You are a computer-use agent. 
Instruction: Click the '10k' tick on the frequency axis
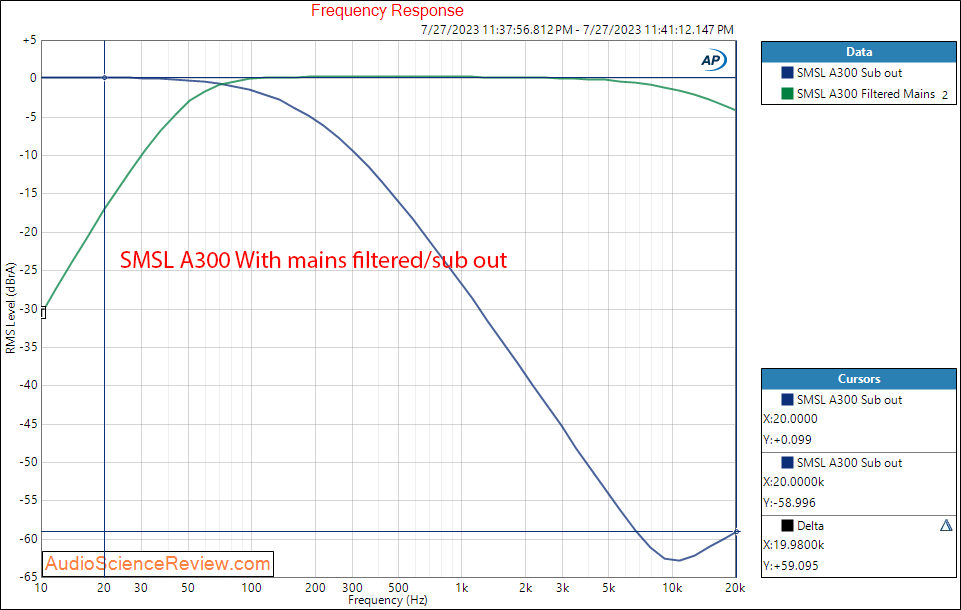point(672,588)
